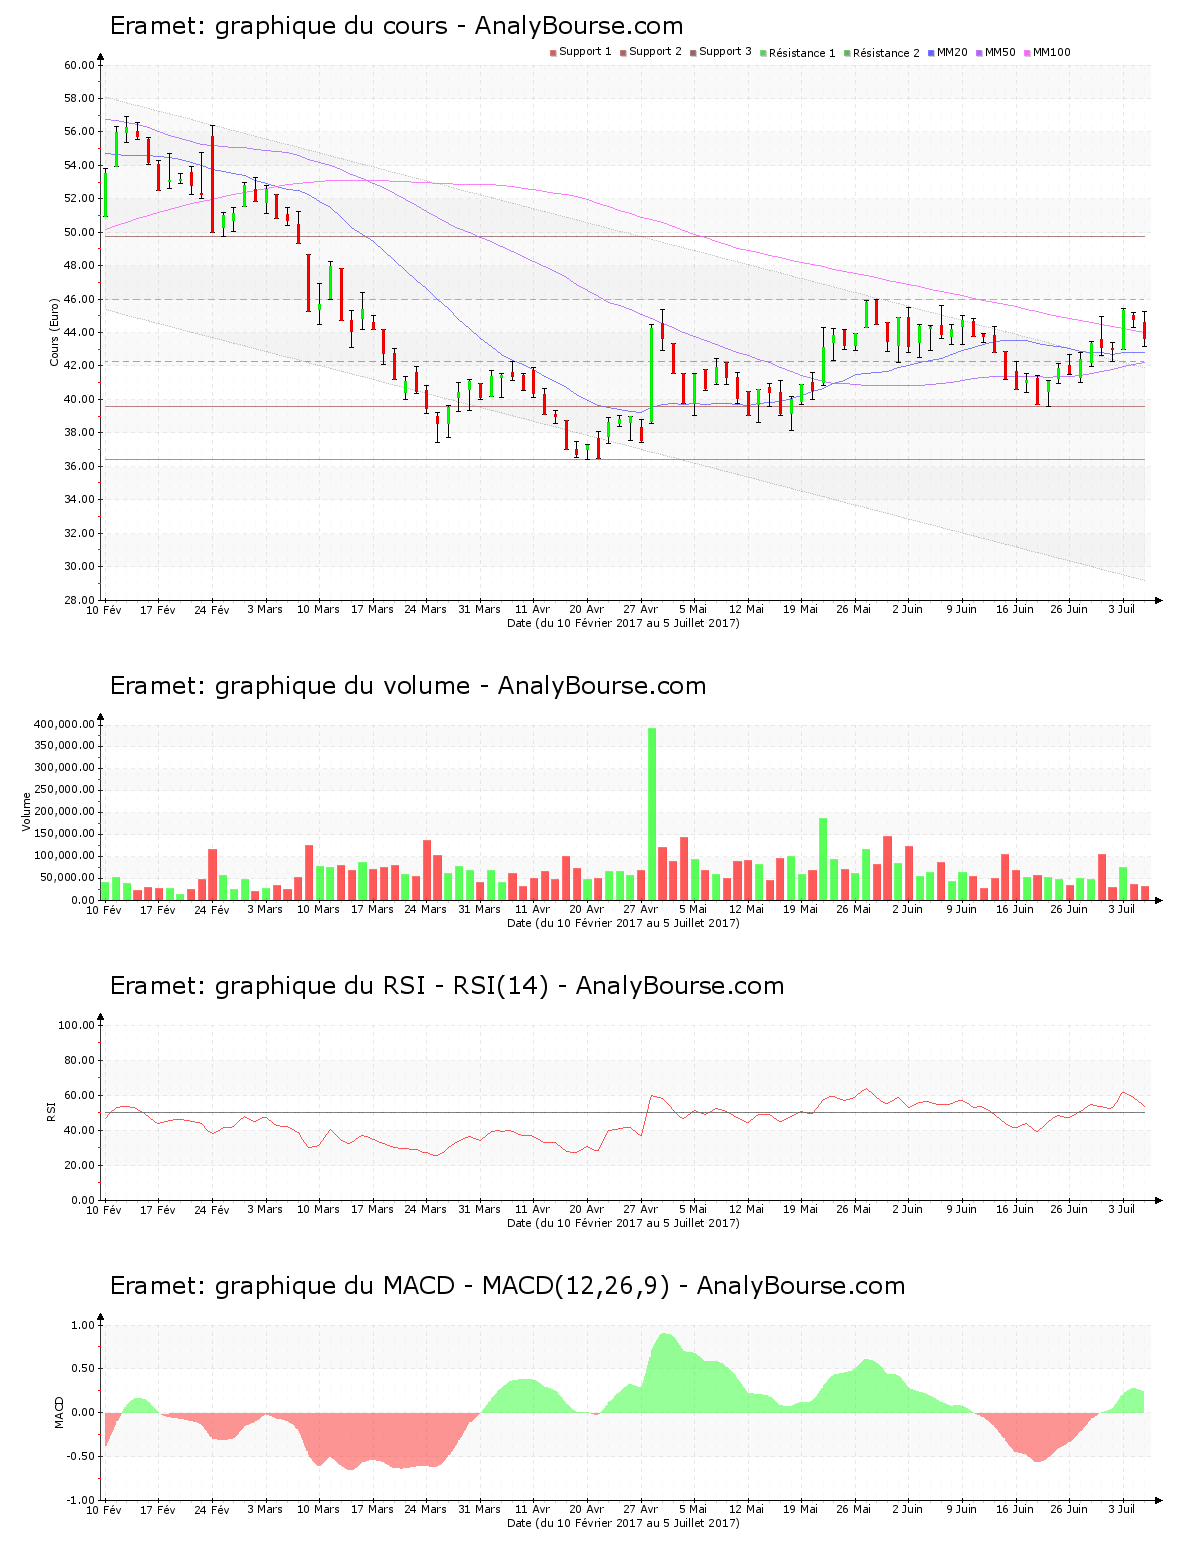Viewport: 1200px width, 1550px height.
Task: Click '17 Fév' date under MACD chart
Action: pos(158,1509)
